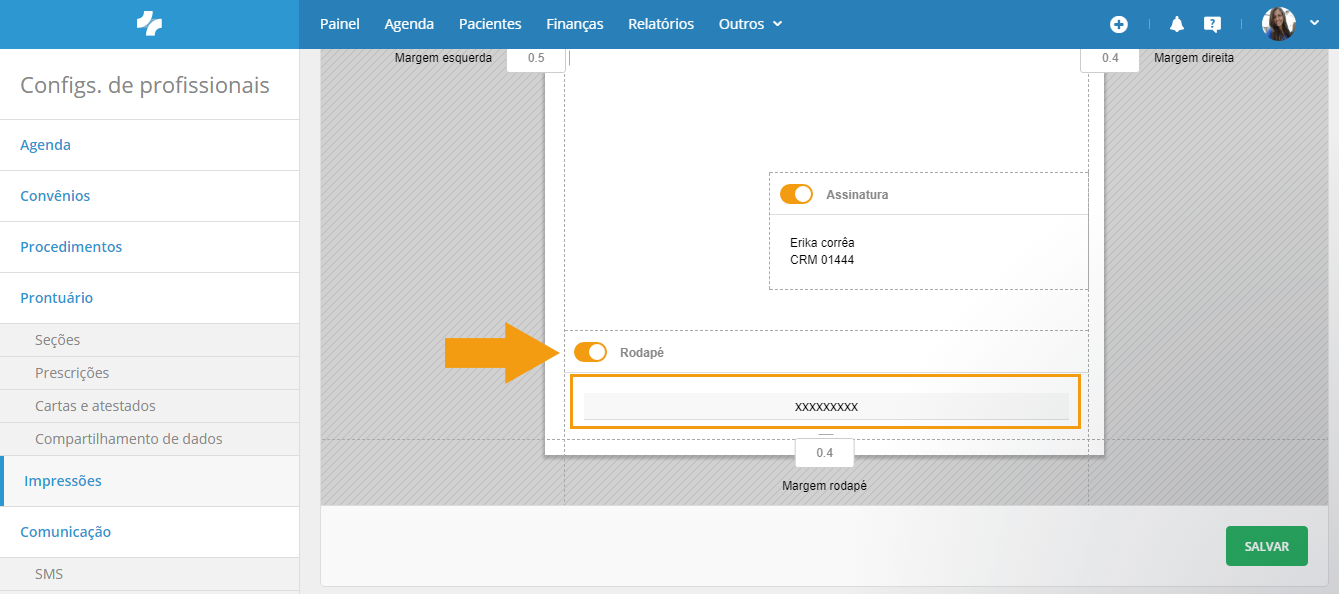Select Comunicação in the sidebar
Viewport: 1339px width, 594px height.
pyautogui.click(x=149, y=532)
